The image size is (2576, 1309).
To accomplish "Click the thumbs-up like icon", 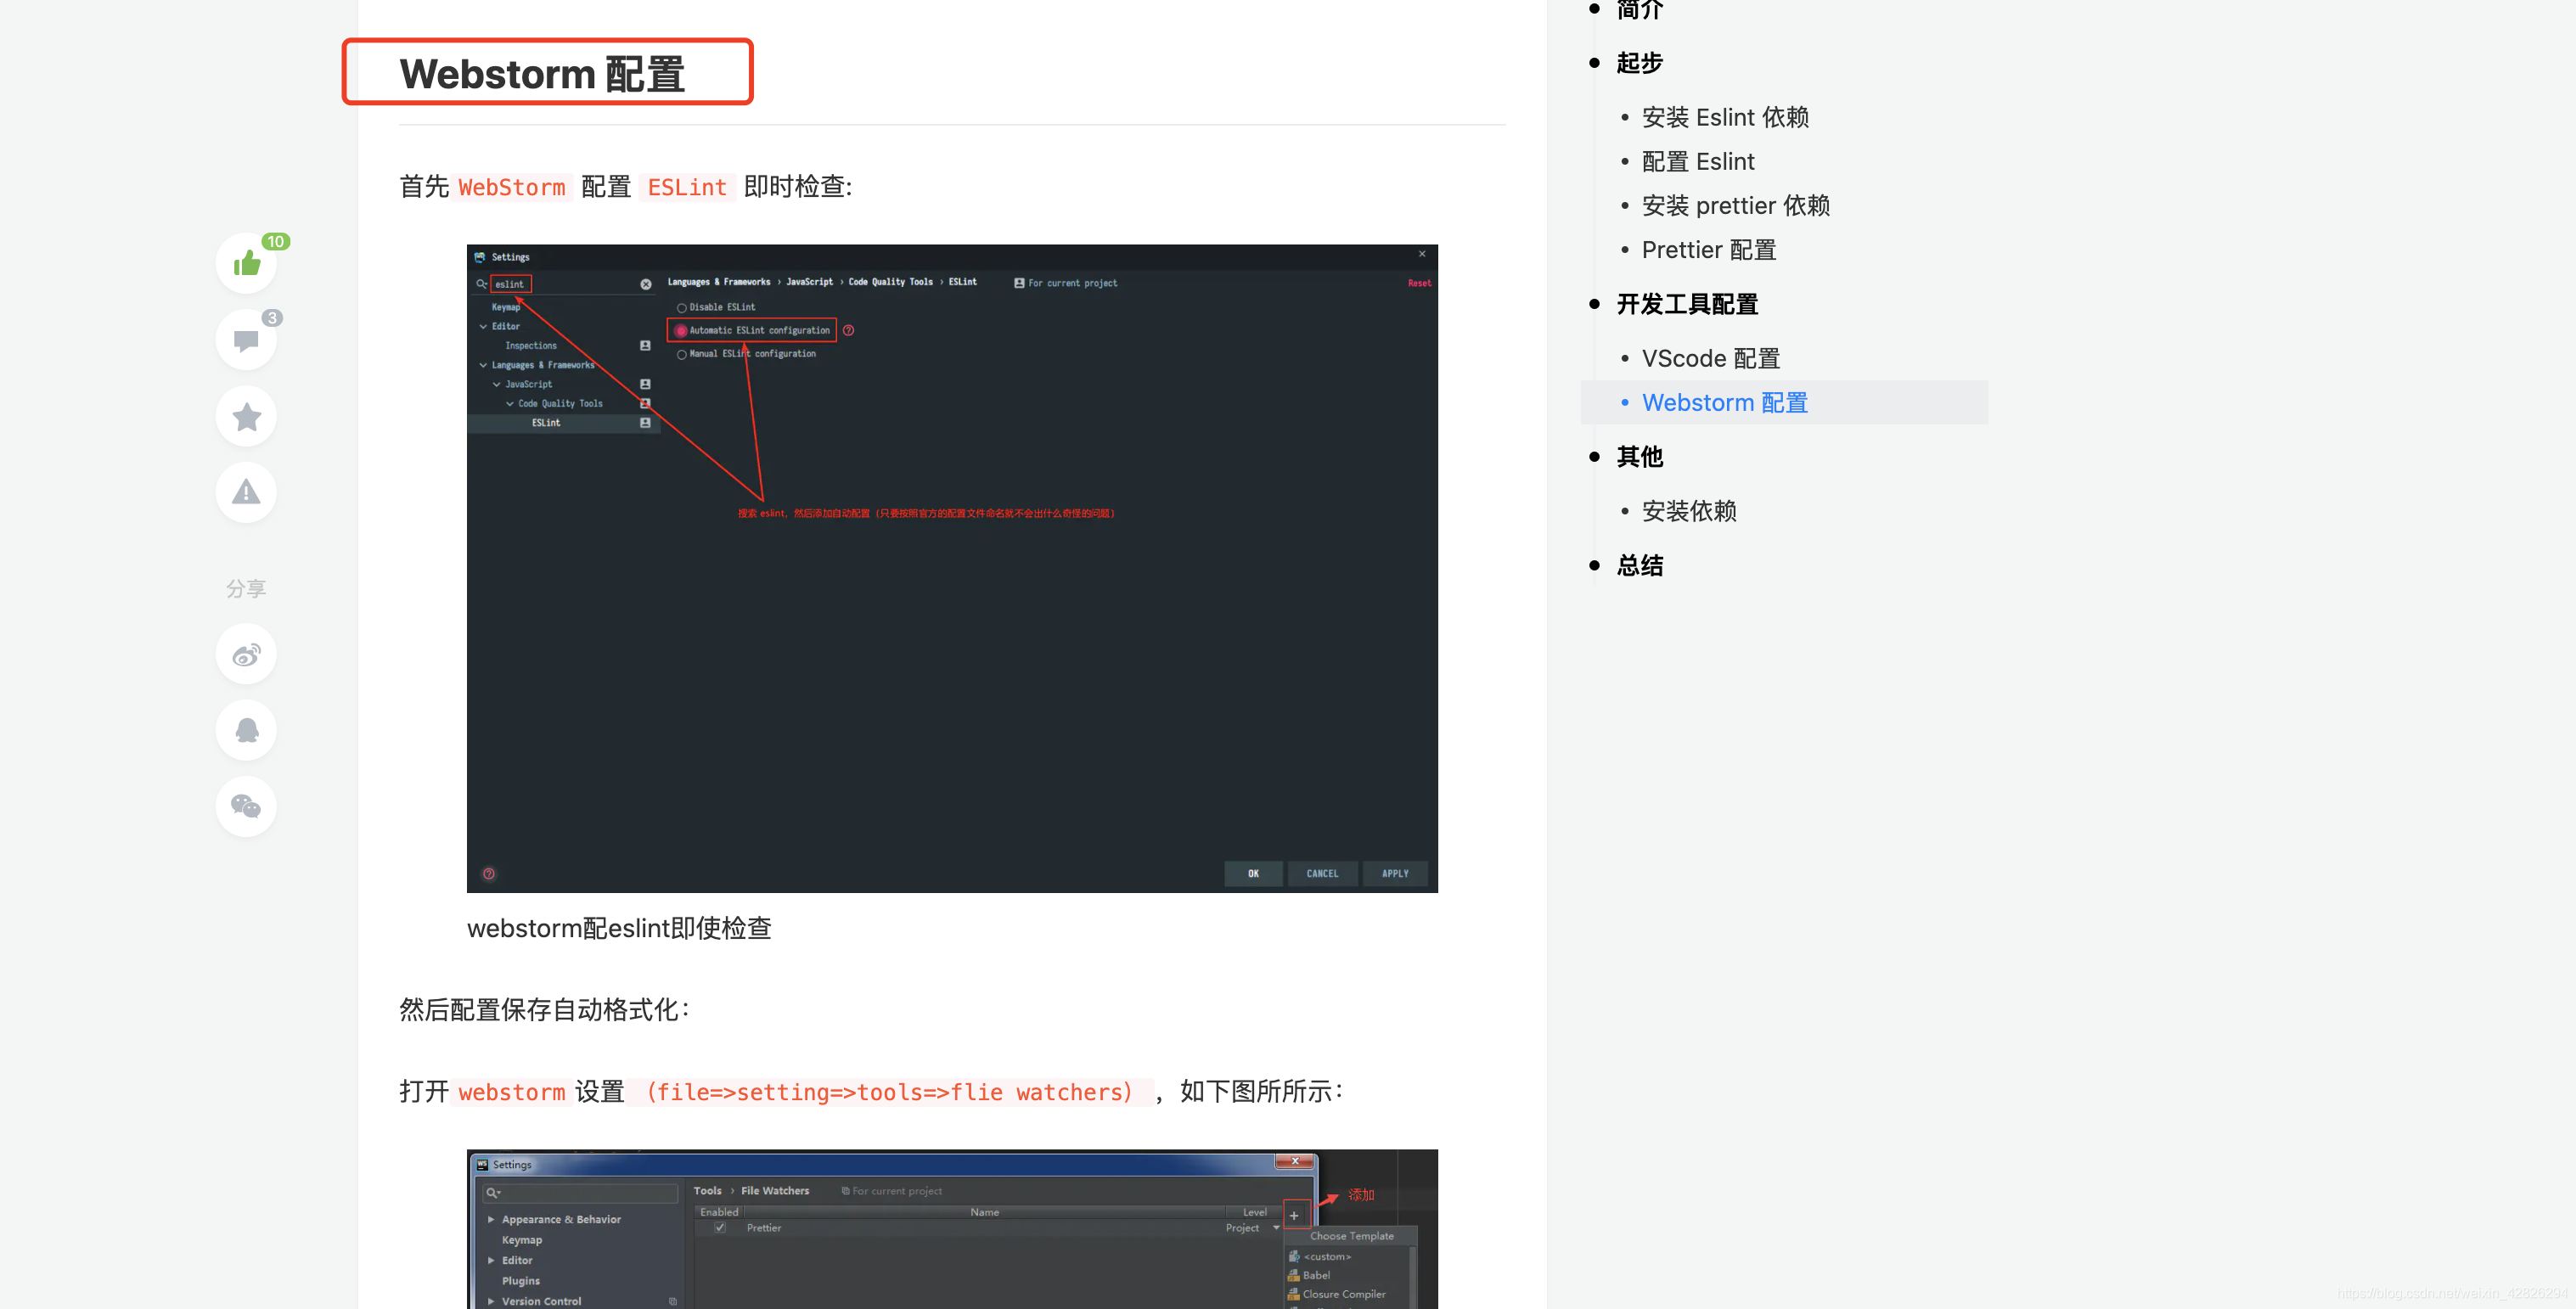I will [246, 264].
